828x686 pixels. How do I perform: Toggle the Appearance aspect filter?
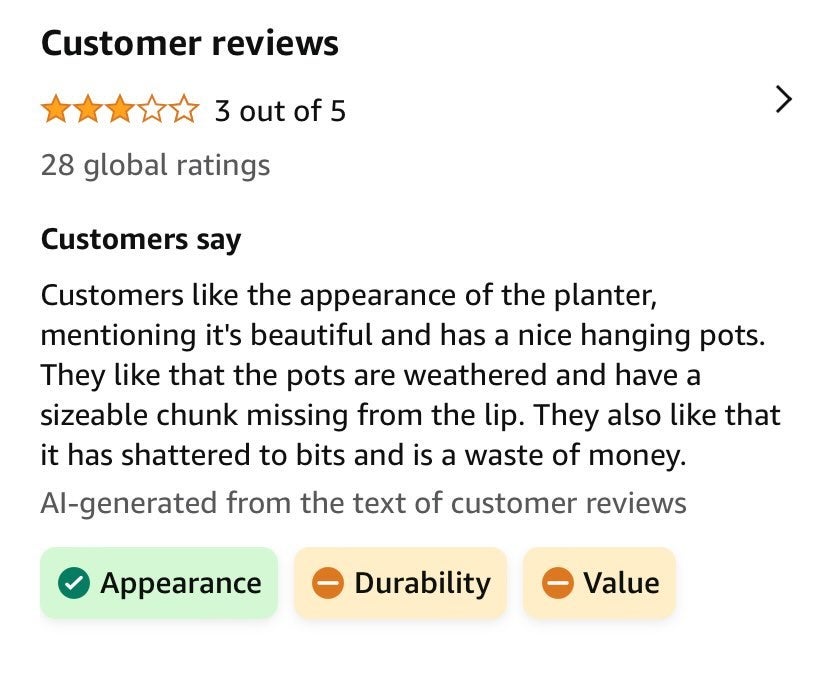tap(160, 582)
